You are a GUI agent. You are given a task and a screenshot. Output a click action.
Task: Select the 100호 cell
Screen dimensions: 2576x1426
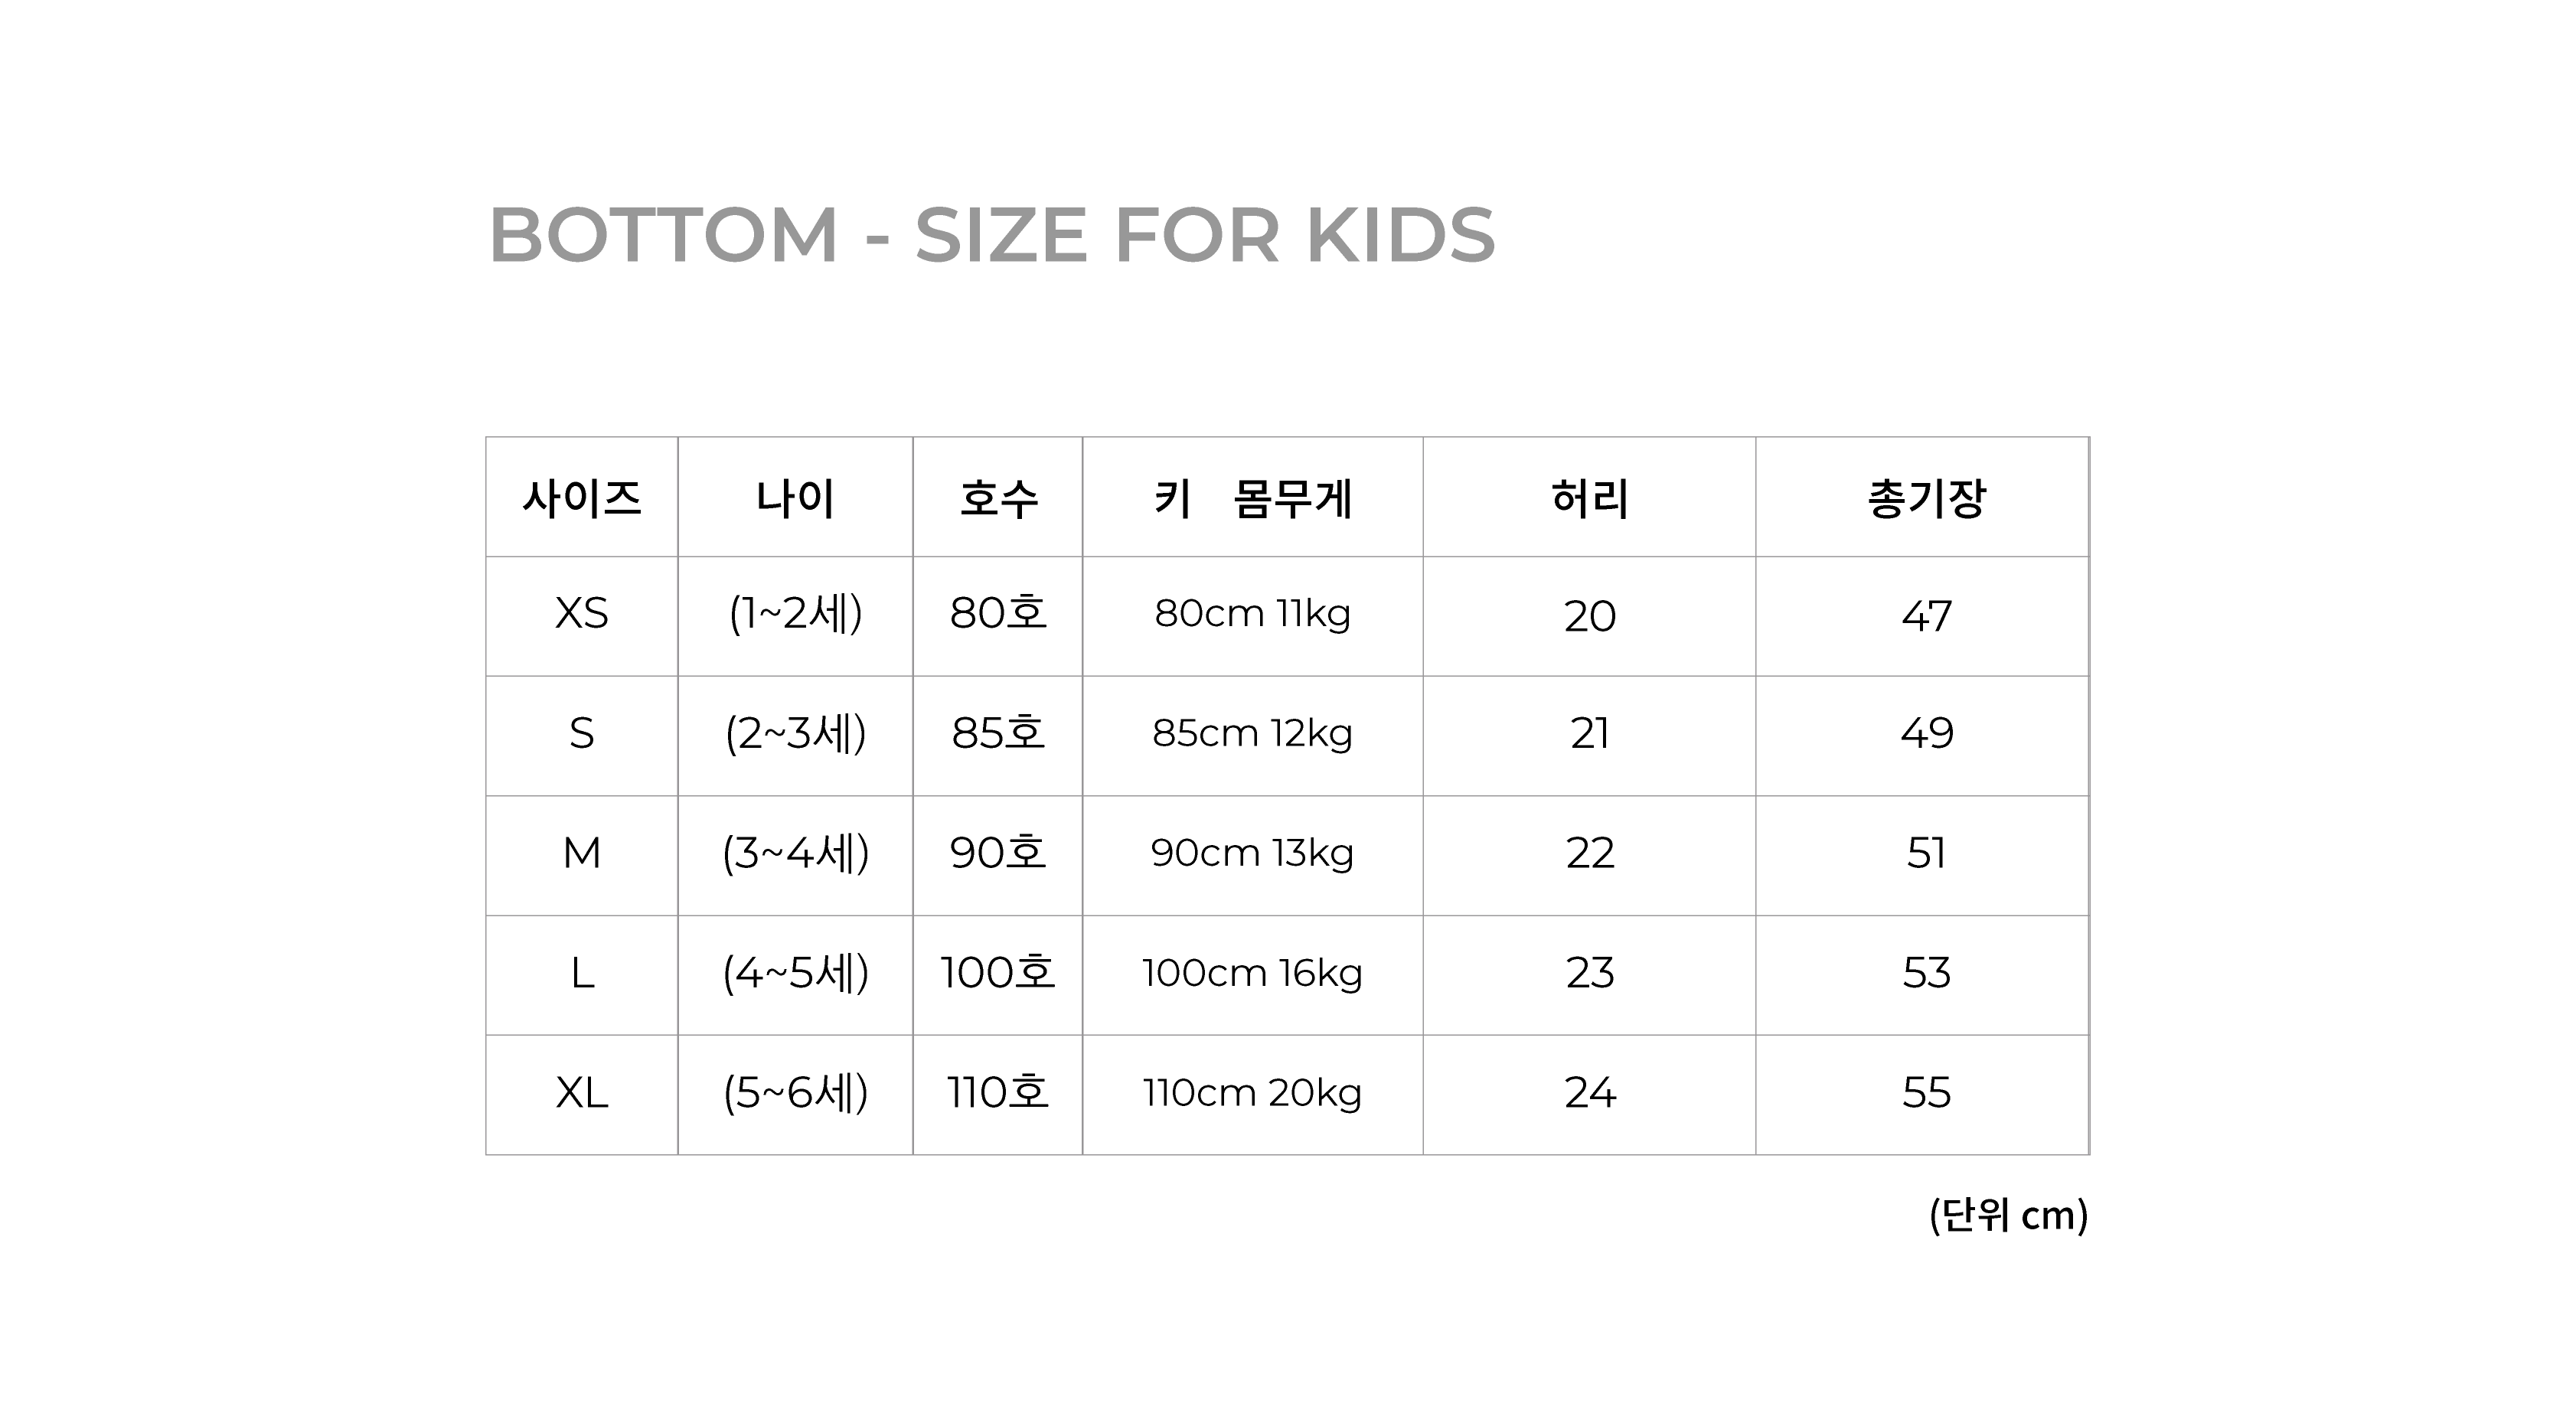998,973
